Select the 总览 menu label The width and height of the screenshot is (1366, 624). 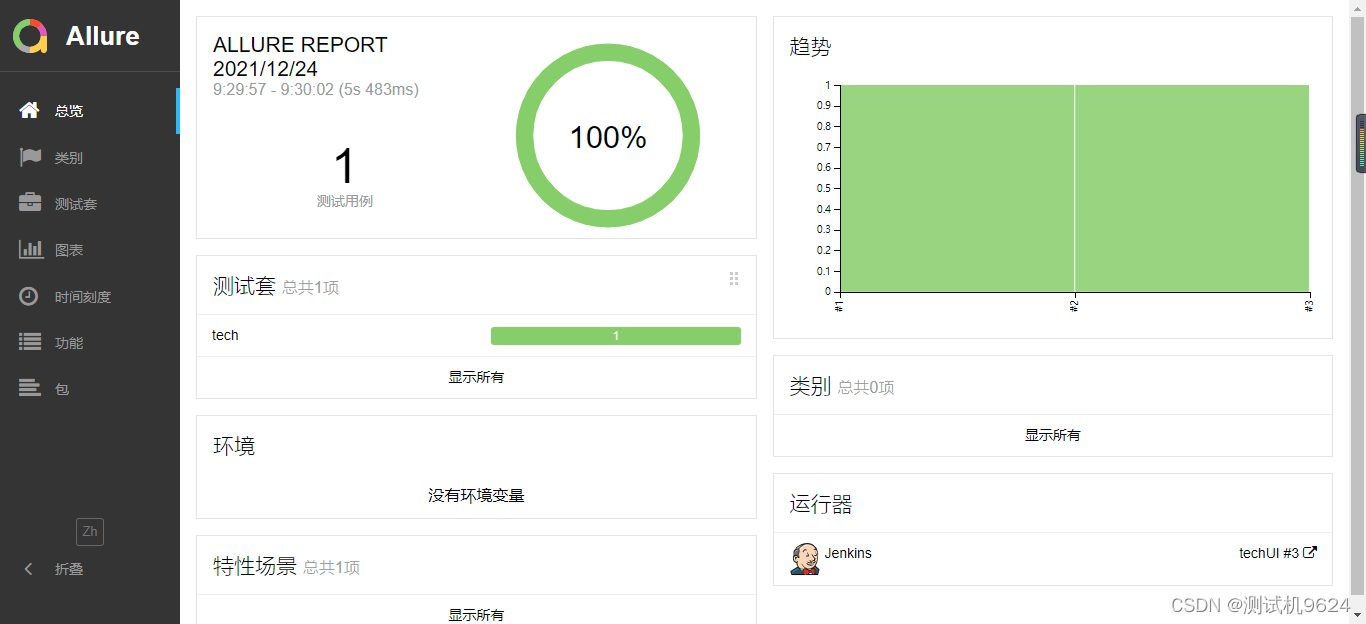[69, 111]
